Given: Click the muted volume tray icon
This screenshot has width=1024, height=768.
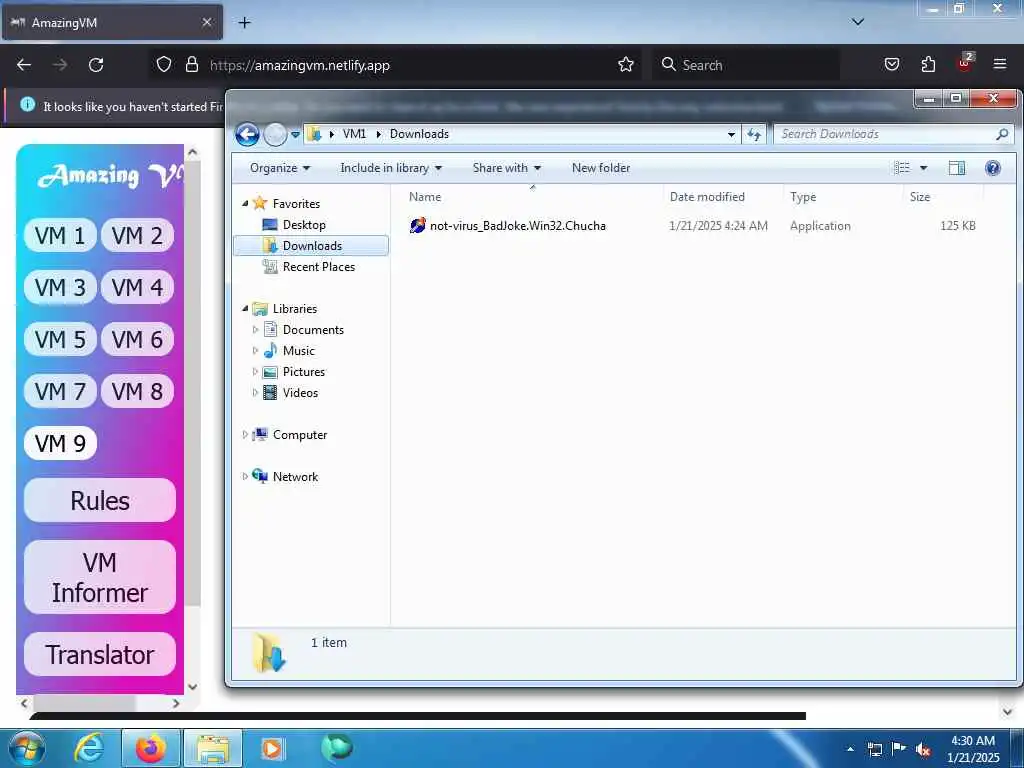Looking at the screenshot, I should [x=923, y=750].
